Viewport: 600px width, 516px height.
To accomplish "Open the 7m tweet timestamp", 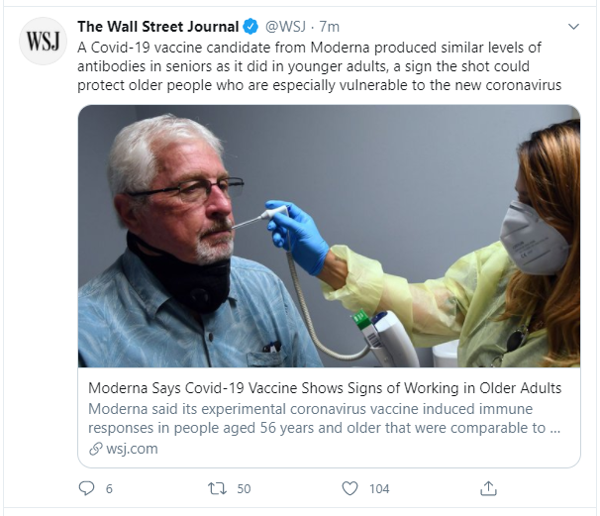I will 332,27.
